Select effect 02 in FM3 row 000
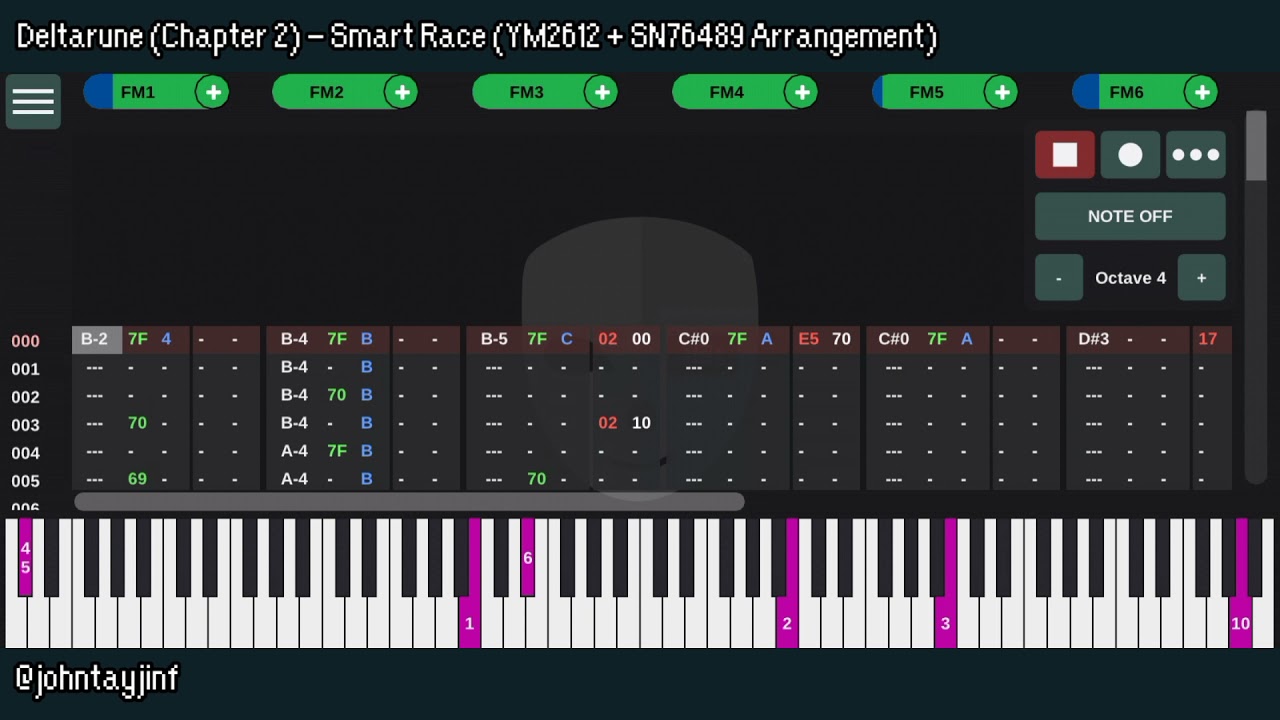 click(x=608, y=339)
